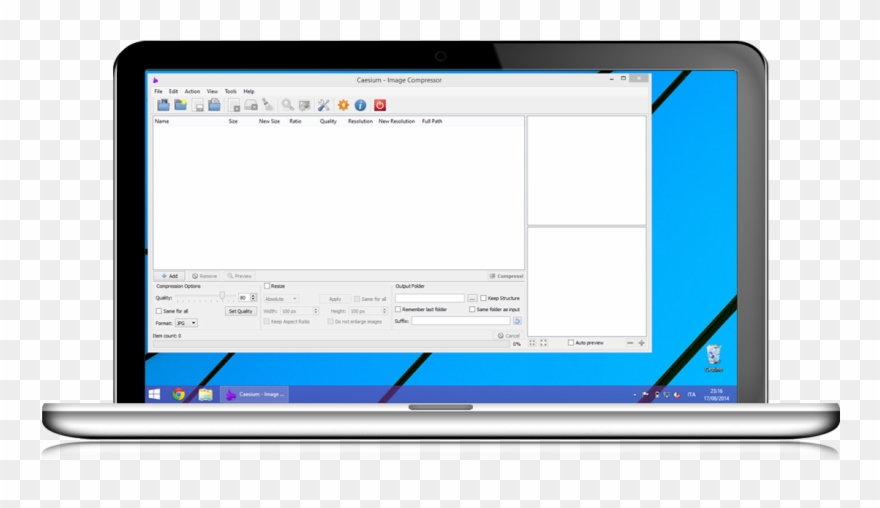Viewport: 880px width, 508px height.
Task: Enable the Auto preview checkbox
Action: pos(571,342)
